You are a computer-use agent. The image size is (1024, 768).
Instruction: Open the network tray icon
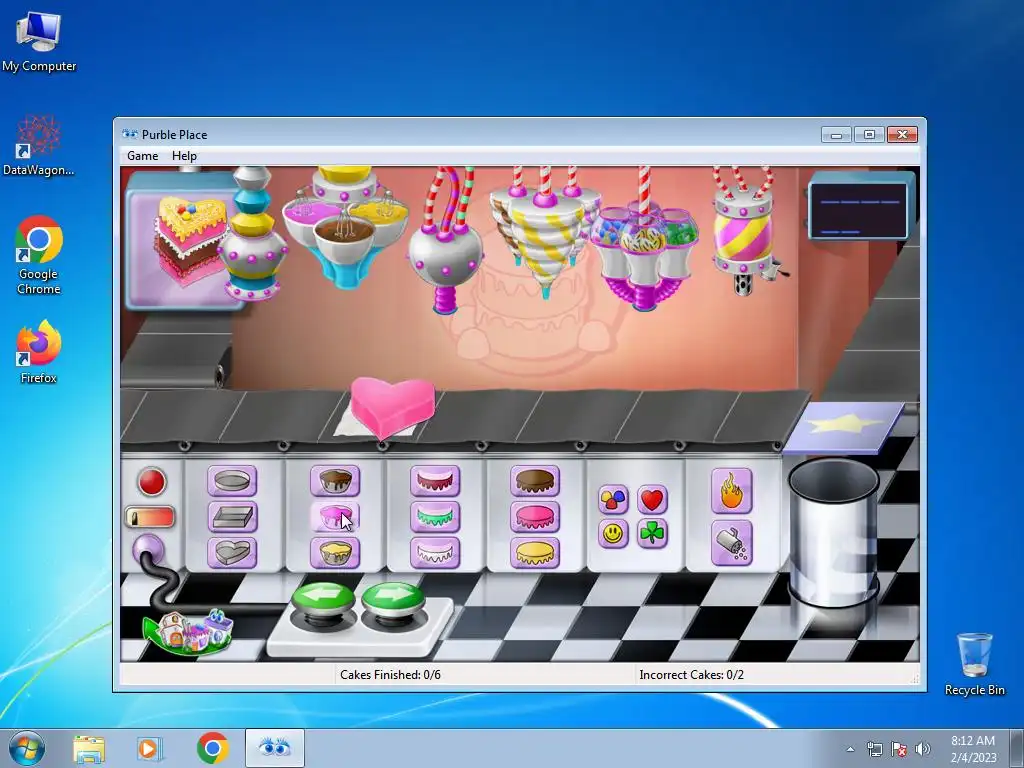[x=874, y=749]
